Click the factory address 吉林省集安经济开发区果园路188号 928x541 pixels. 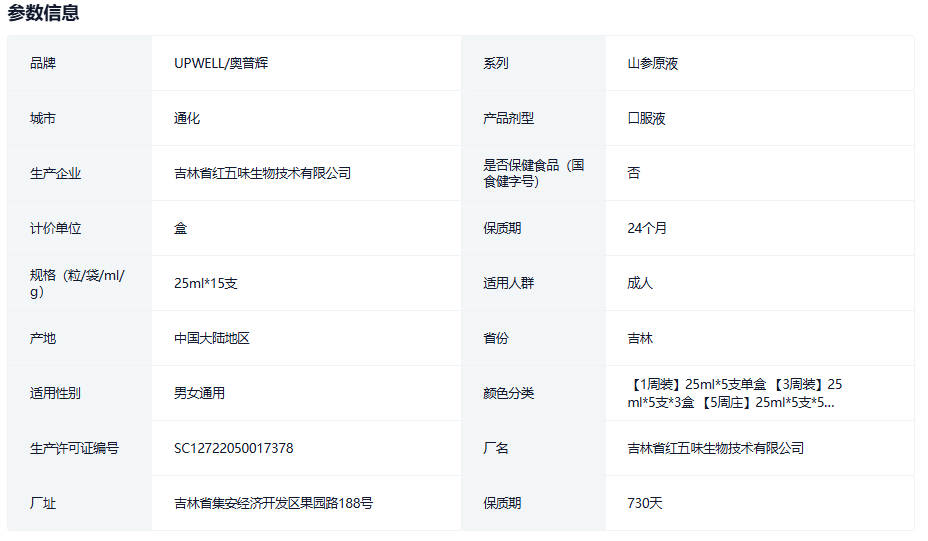[x=273, y=503]
